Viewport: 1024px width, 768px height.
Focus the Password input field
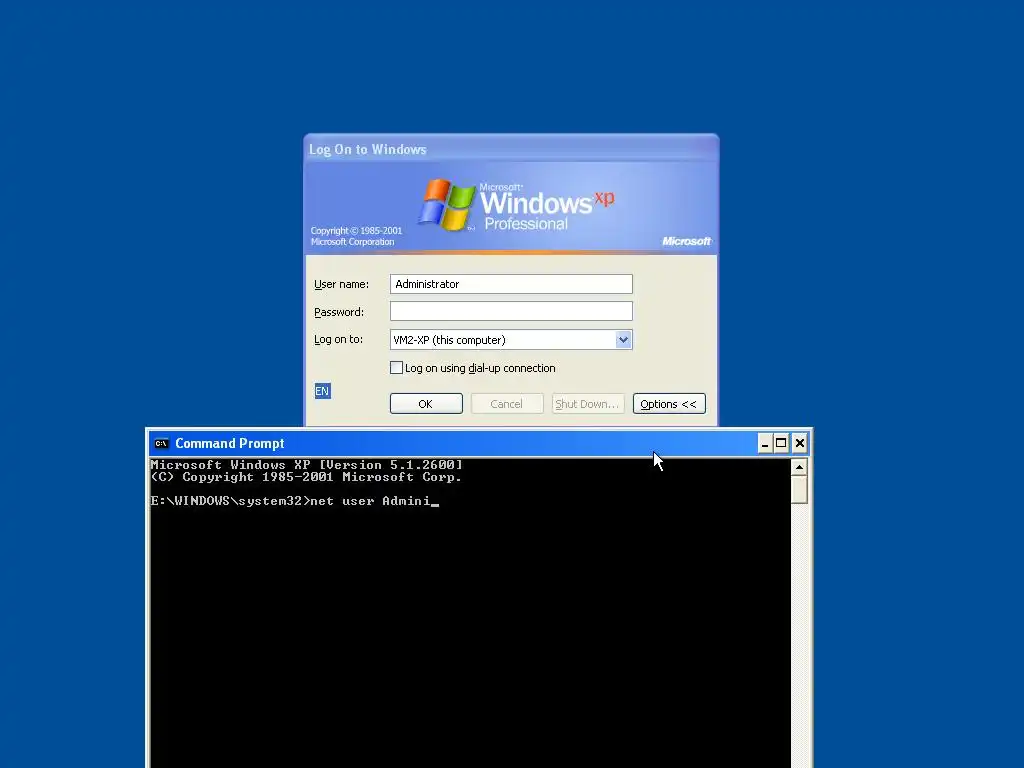coord(511,312)
